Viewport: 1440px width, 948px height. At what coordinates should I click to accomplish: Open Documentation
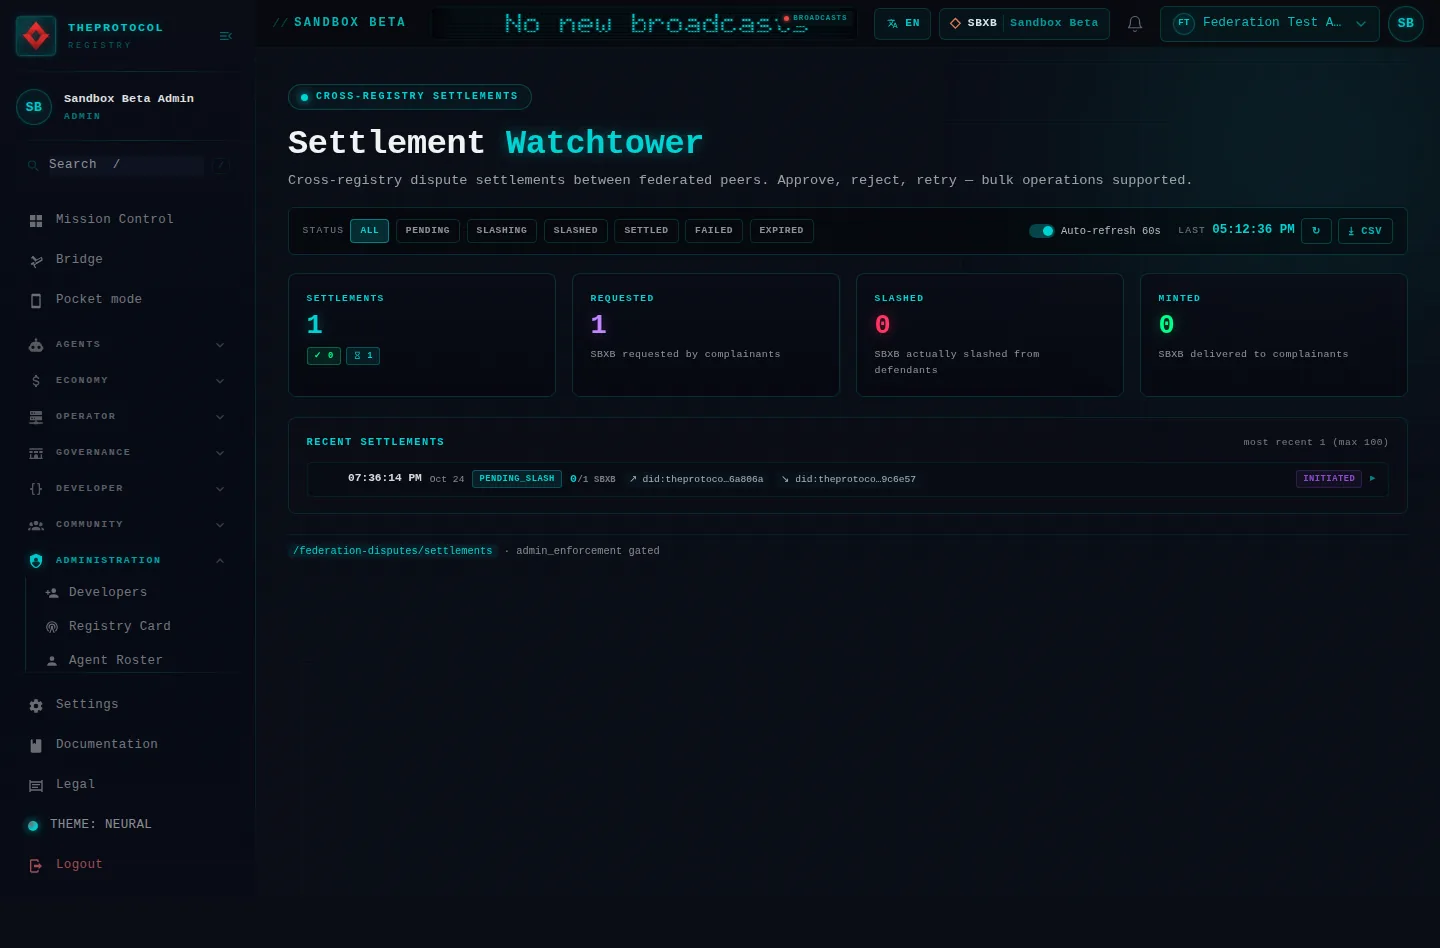point(126,744)
